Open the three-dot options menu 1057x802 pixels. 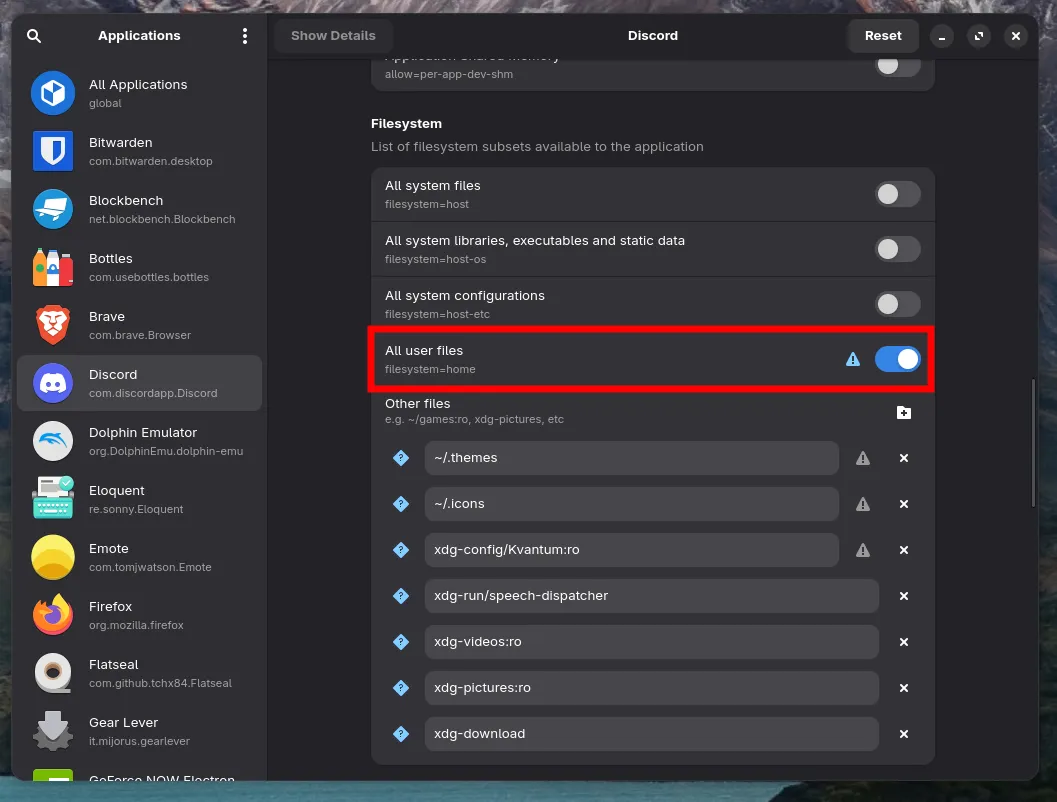tap(244, 35)
